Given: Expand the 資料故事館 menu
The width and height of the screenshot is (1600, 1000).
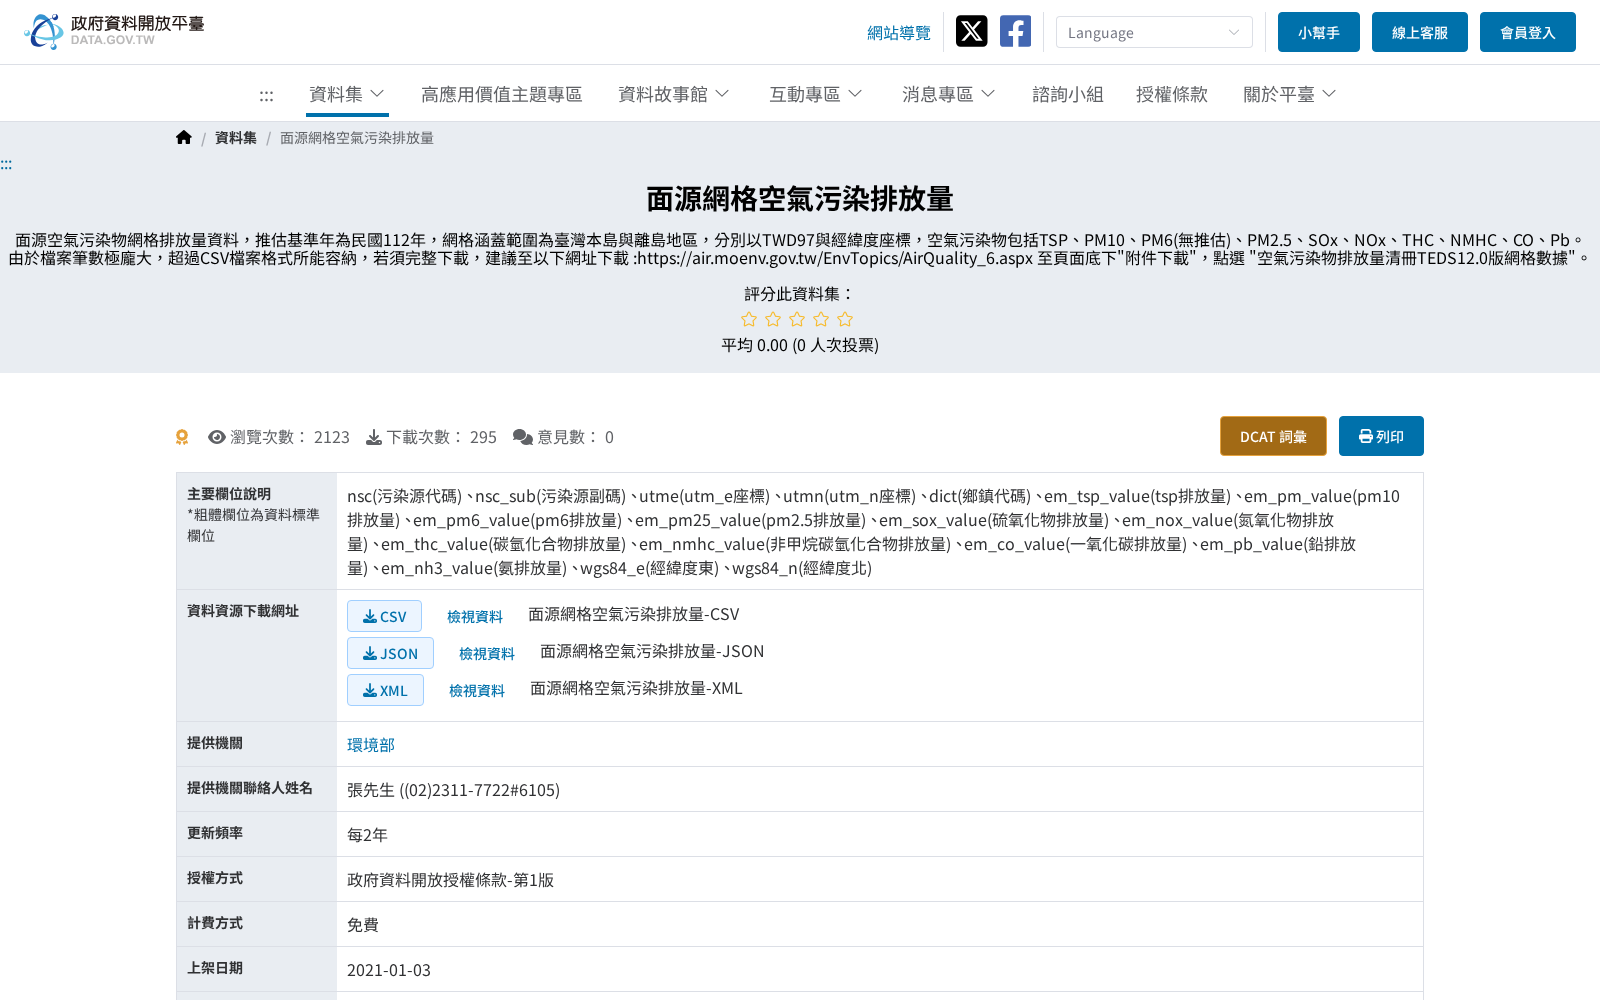Looking at the screenshot, I should [x=674, y=94].
